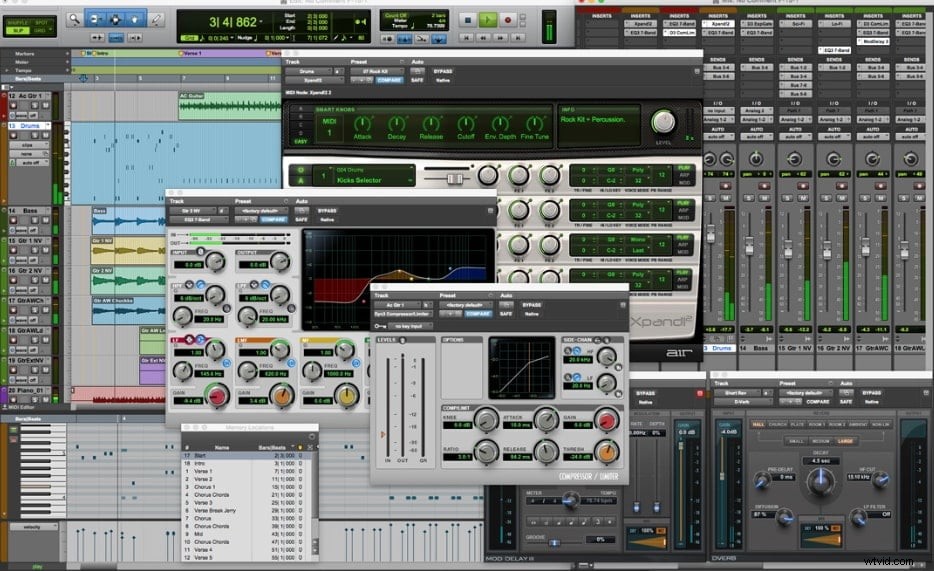
Task: Open the compressor key input selector
Action: coord(409,326)
